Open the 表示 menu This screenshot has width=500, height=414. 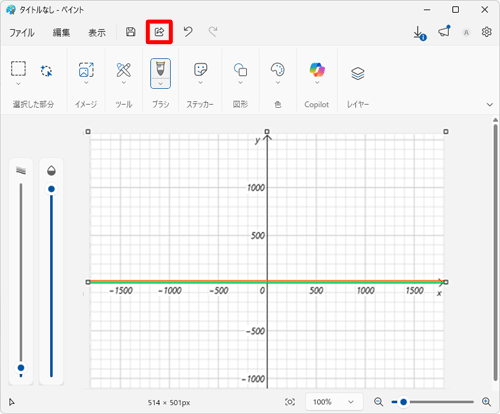coord(97,33)
